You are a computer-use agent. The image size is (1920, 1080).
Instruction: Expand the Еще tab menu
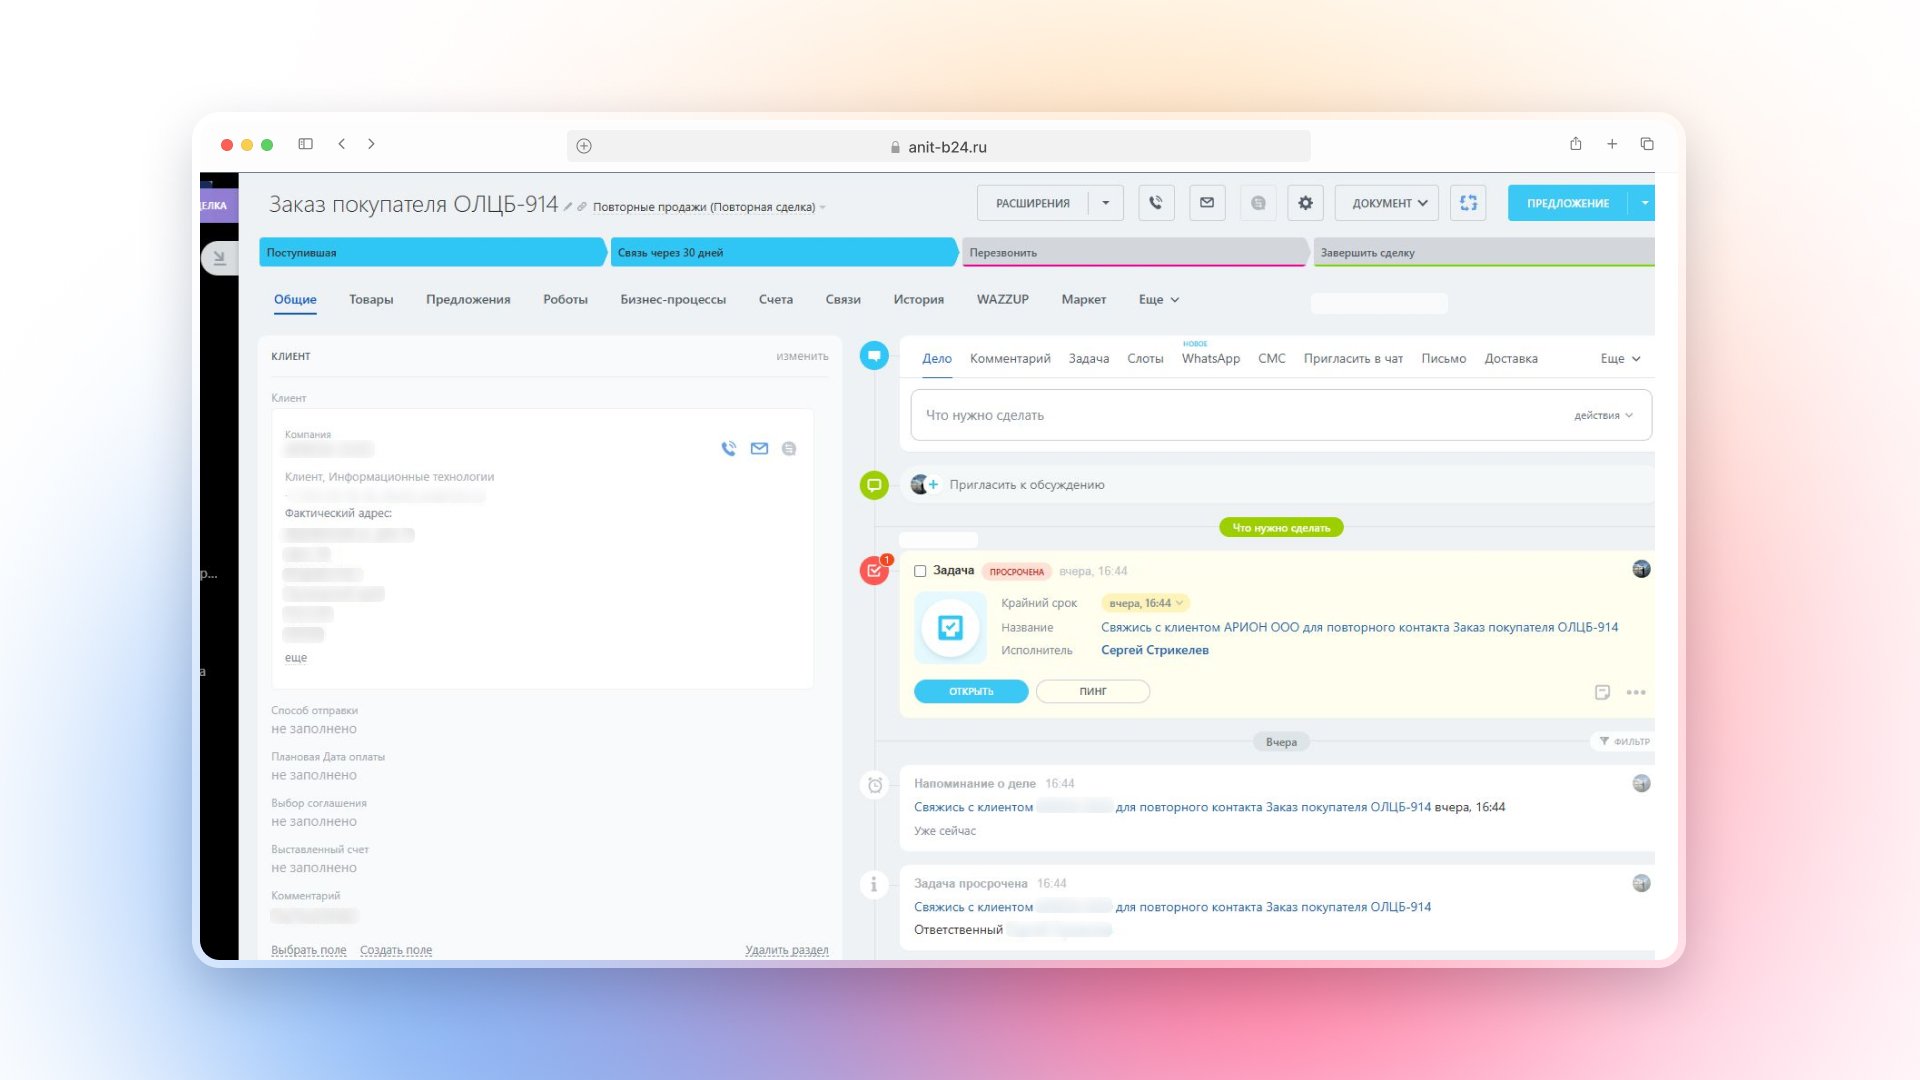(1158, 299)
